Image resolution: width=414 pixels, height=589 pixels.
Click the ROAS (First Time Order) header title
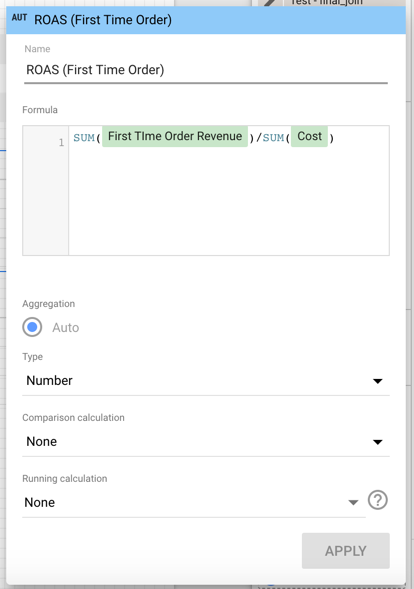click(103, 20)
